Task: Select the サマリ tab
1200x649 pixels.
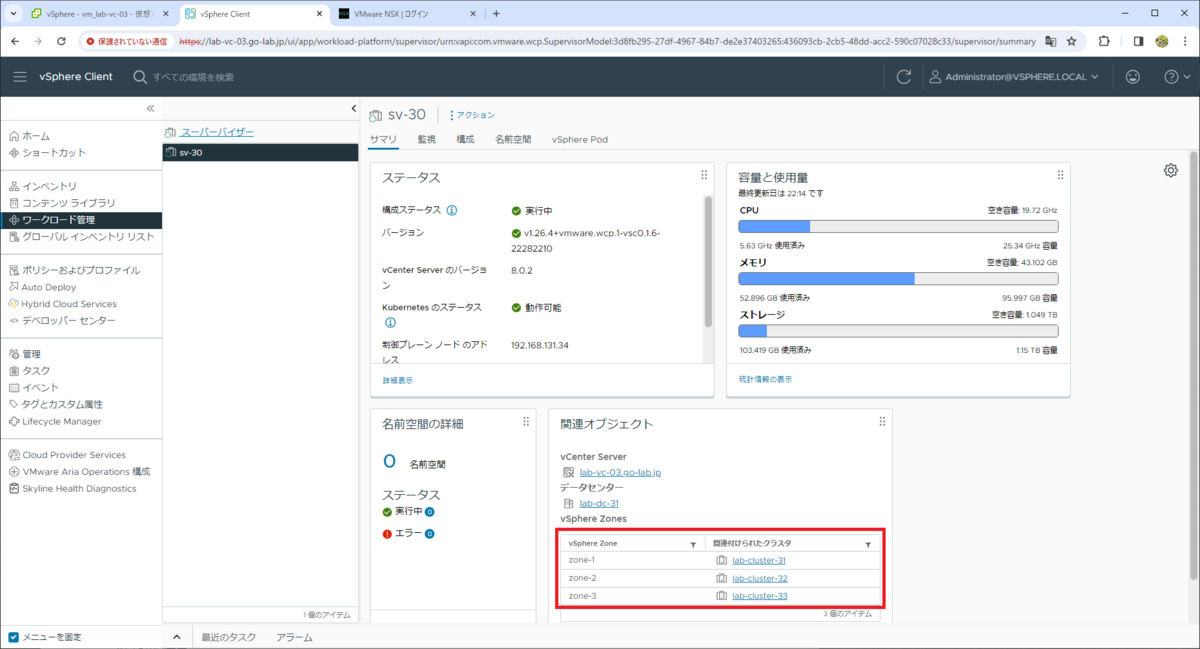Action: coord(383,140)
